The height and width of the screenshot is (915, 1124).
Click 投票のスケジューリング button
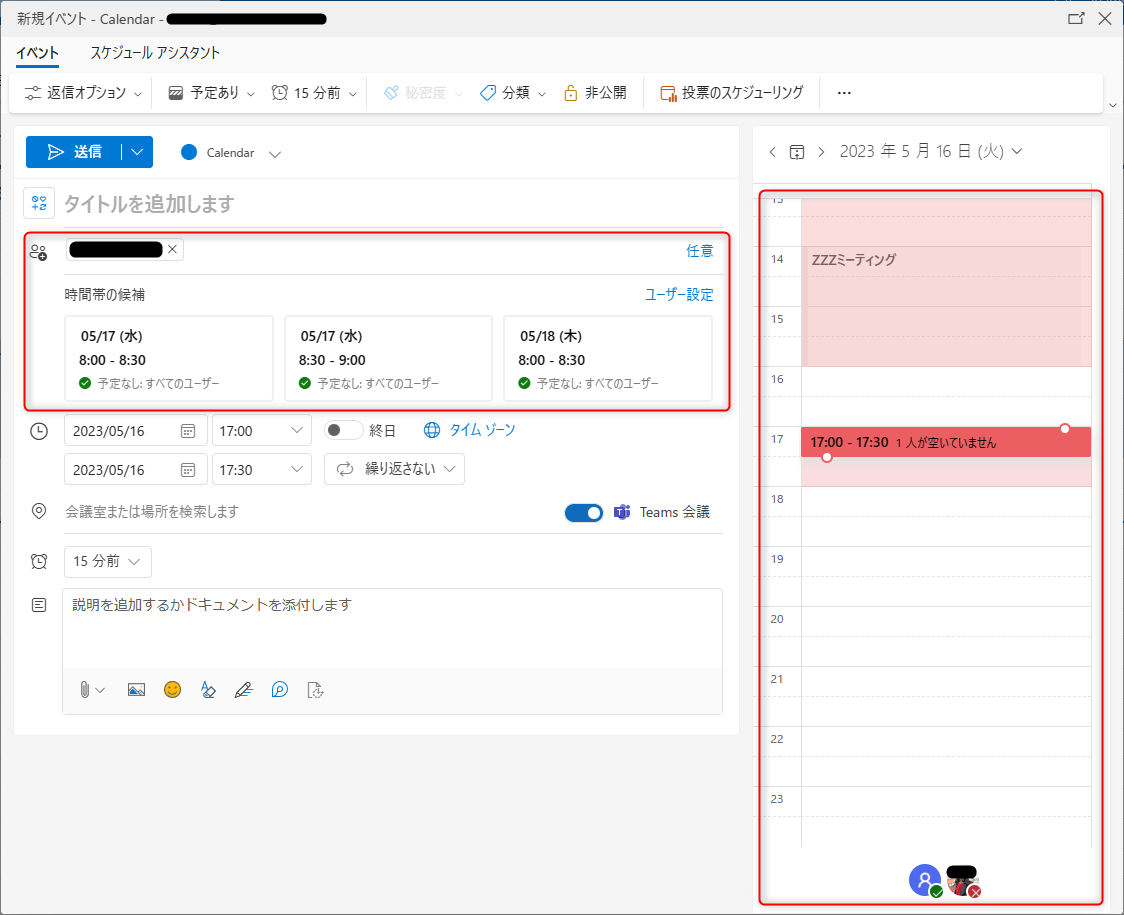[732, 93]
